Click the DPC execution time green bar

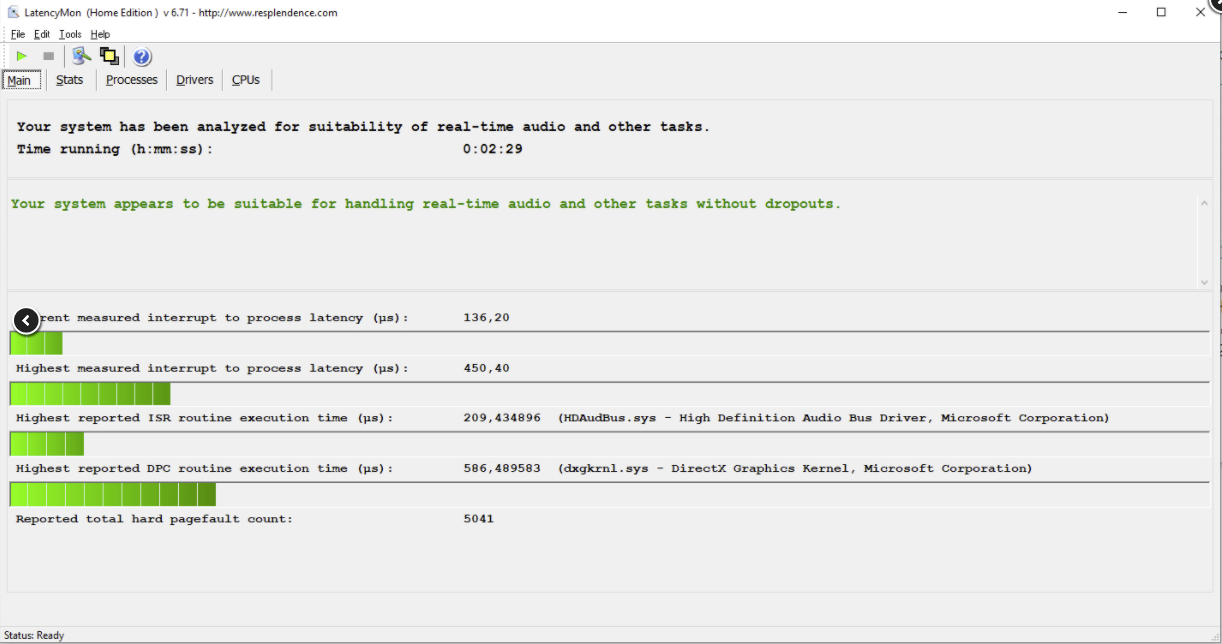point(113,494)
